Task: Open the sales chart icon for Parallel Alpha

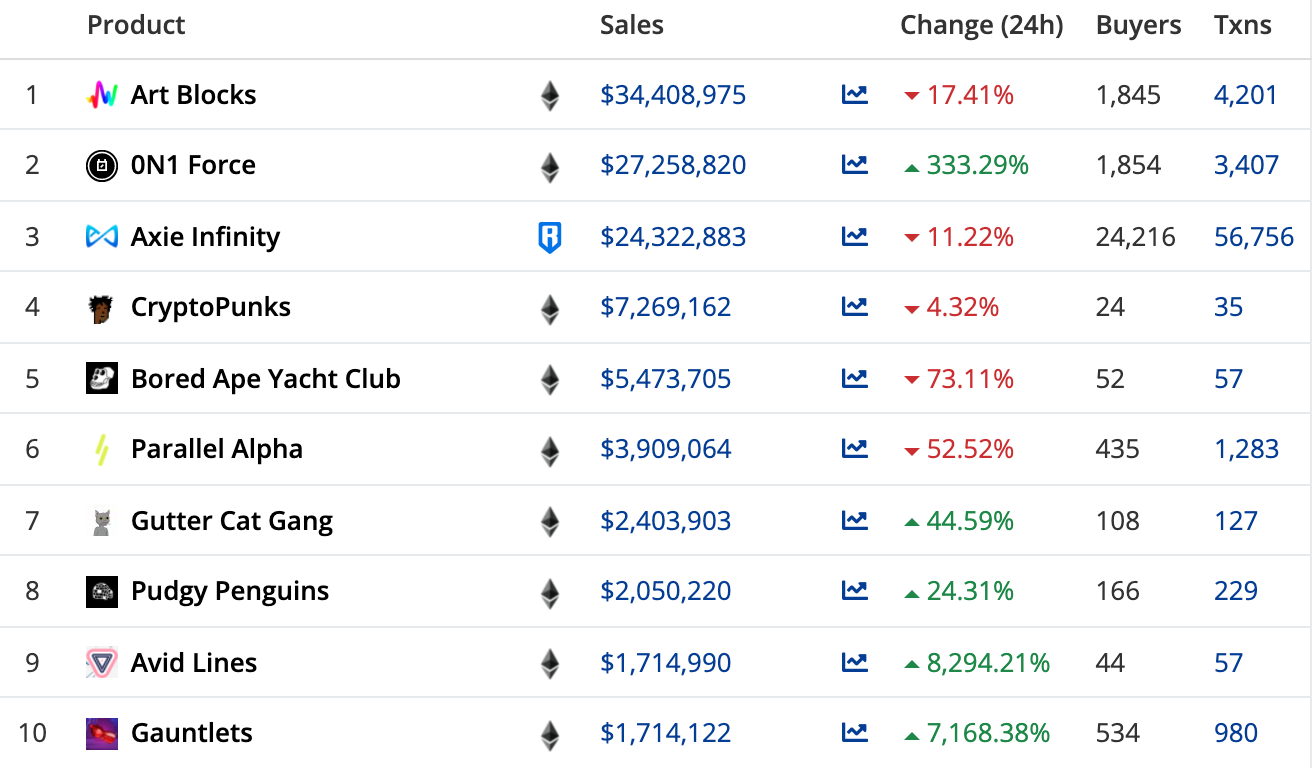Action: [x=855, y=449]
